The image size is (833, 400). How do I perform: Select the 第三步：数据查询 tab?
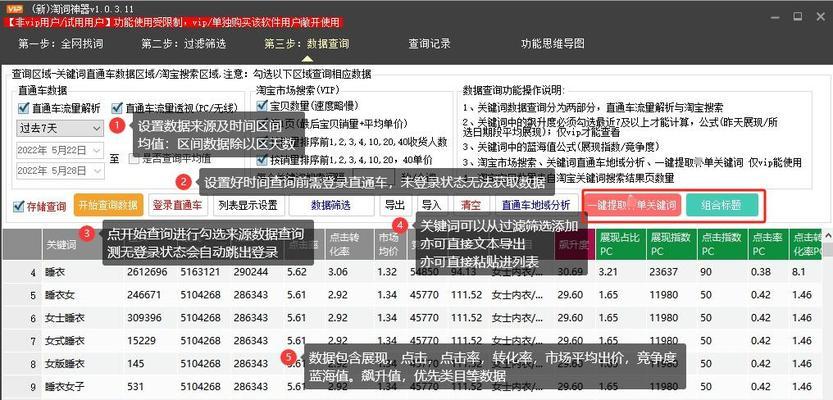click(307, 44)
